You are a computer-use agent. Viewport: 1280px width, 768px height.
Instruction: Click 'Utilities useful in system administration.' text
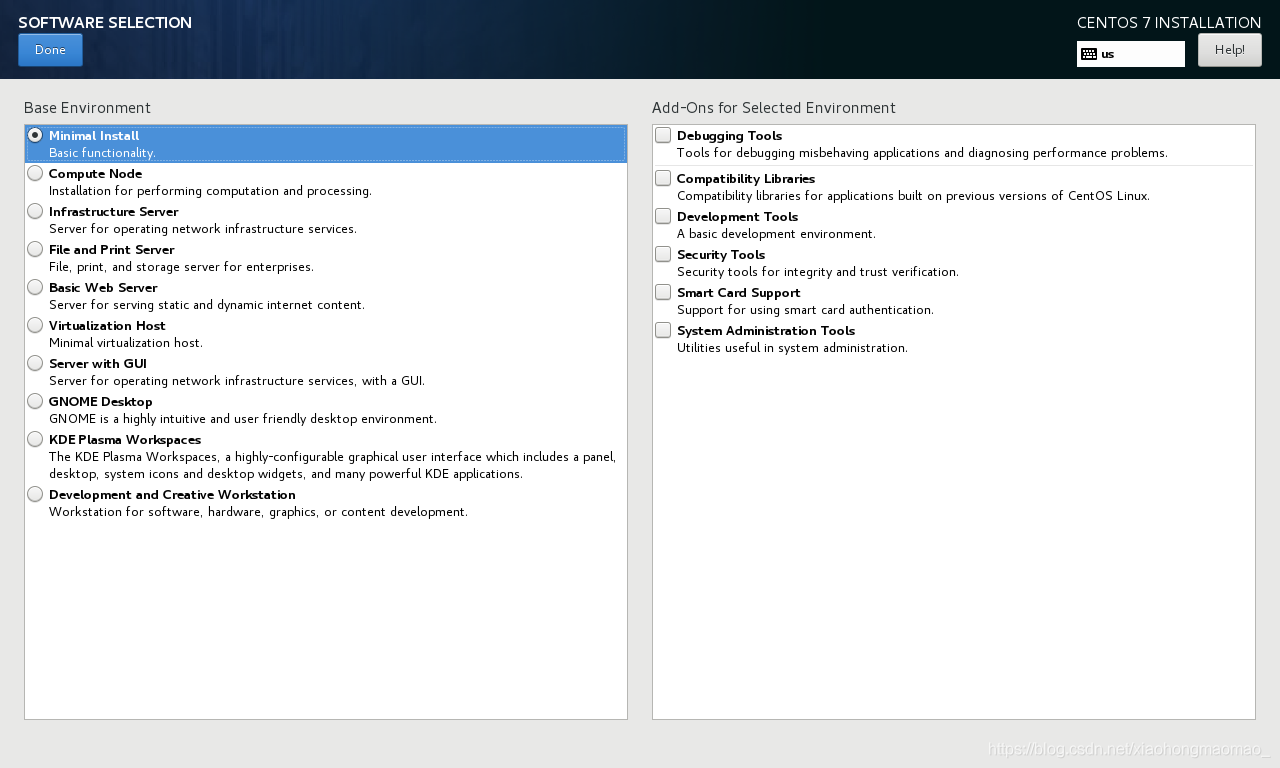(x=792, y=348)
